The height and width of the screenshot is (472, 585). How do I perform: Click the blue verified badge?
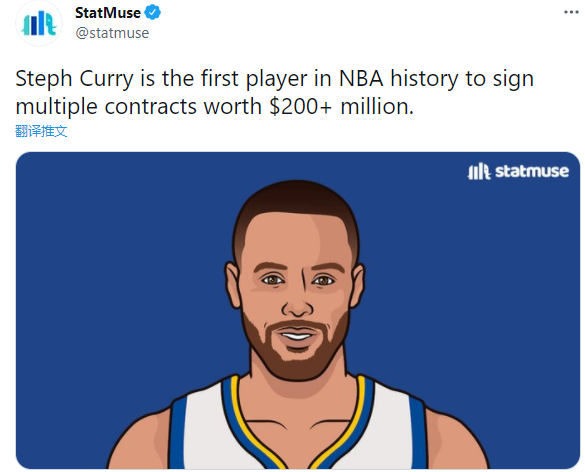click(x=153, y=13)
